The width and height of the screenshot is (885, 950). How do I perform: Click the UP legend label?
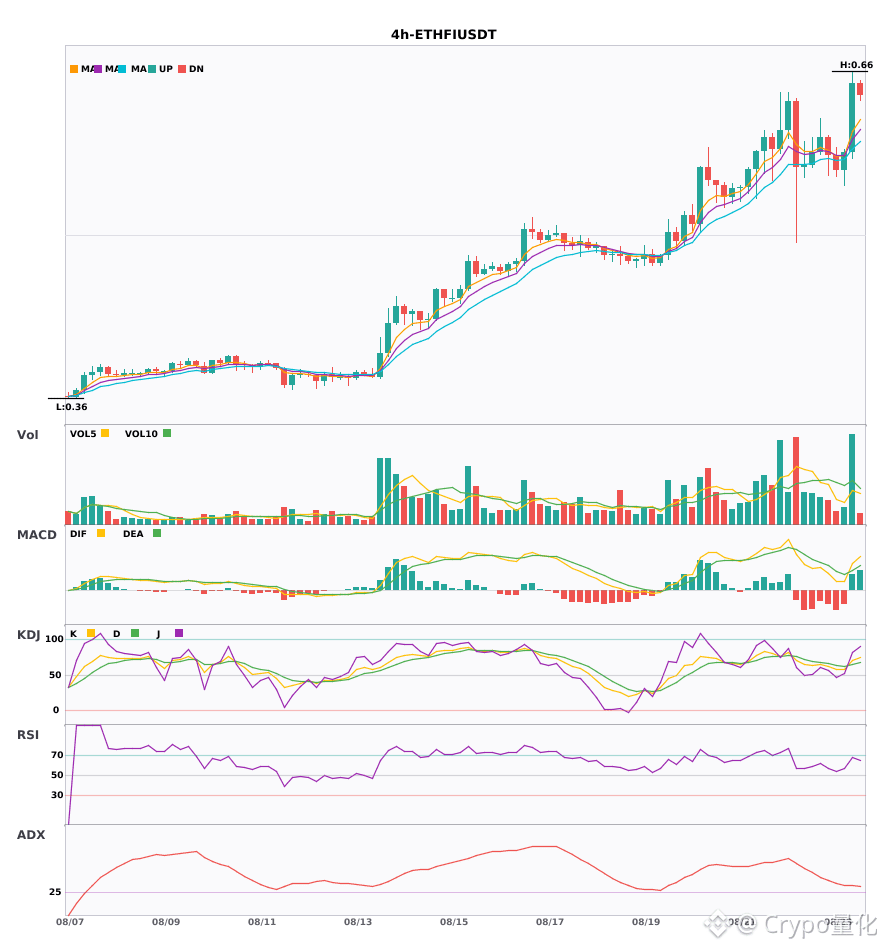[x=166, y=69]
